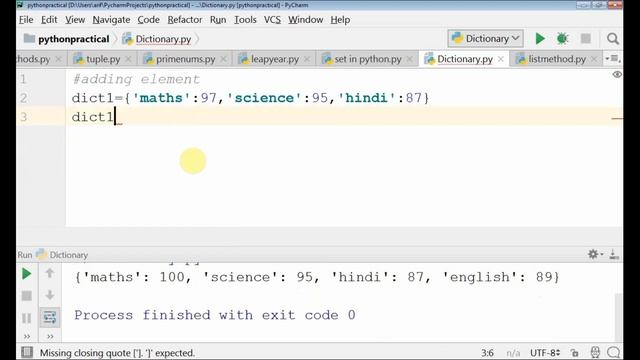The image size is (640, 360).
Task: Open the View menu
Action: [x=75, y=20]
